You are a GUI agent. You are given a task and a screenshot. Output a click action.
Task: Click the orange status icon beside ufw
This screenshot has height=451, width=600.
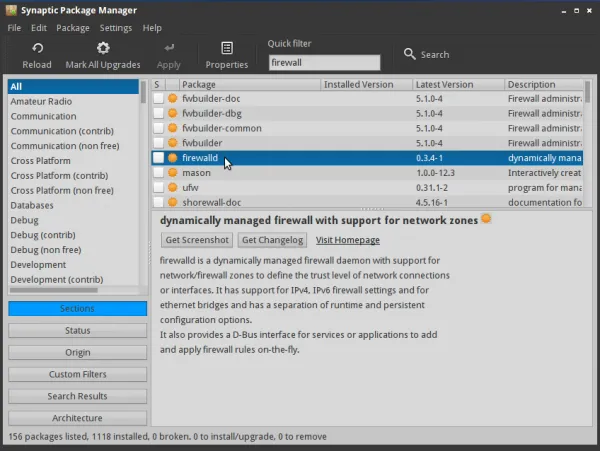pos(173,188)
